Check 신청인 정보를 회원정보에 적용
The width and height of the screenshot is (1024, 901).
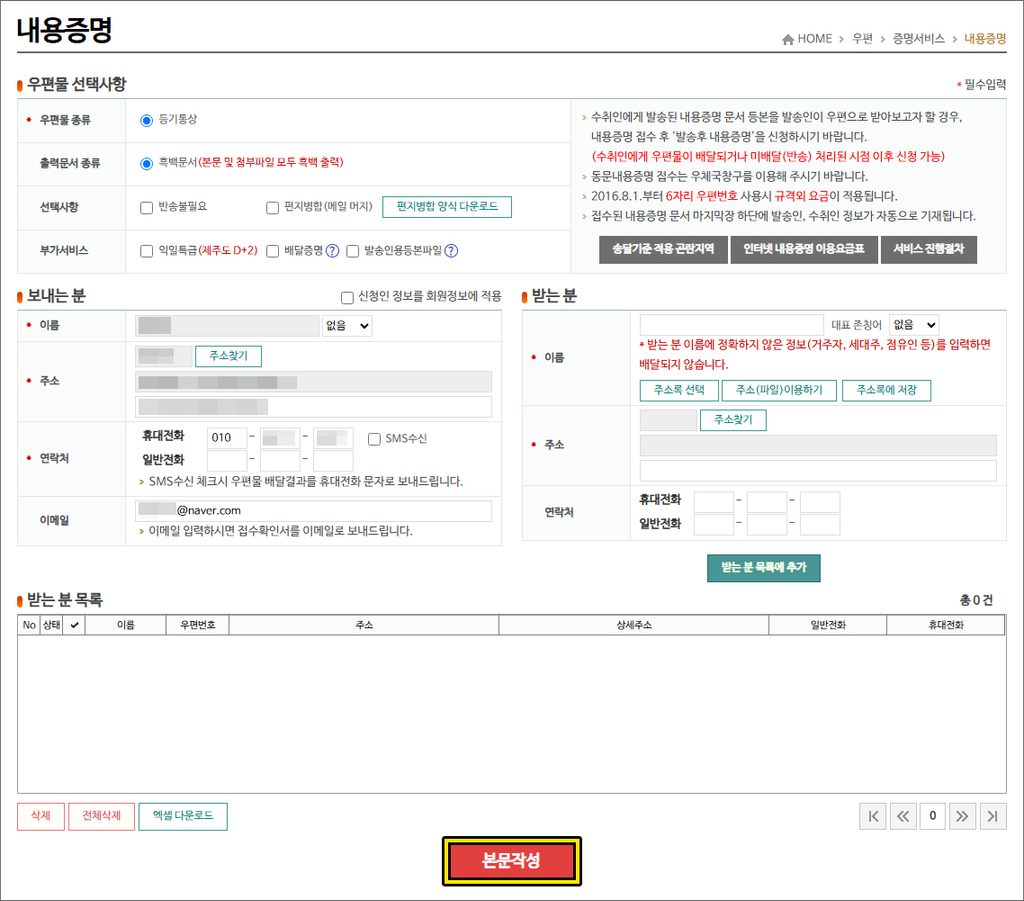point(347,298)
